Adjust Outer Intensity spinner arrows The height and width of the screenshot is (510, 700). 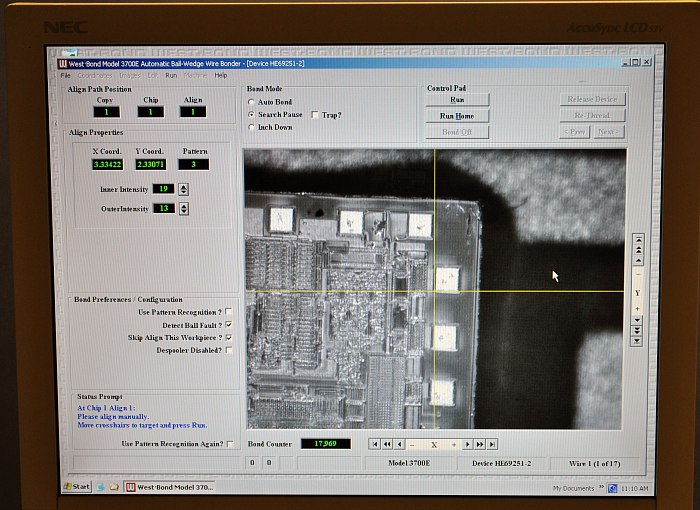(x=183, y=209)
